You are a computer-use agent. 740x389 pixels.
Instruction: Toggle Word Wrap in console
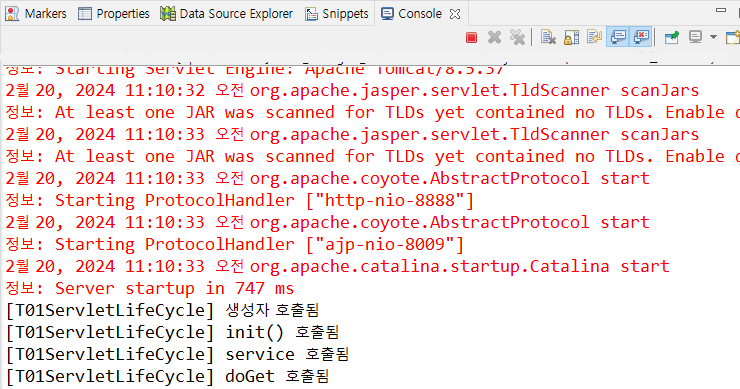tap(594, 37)
